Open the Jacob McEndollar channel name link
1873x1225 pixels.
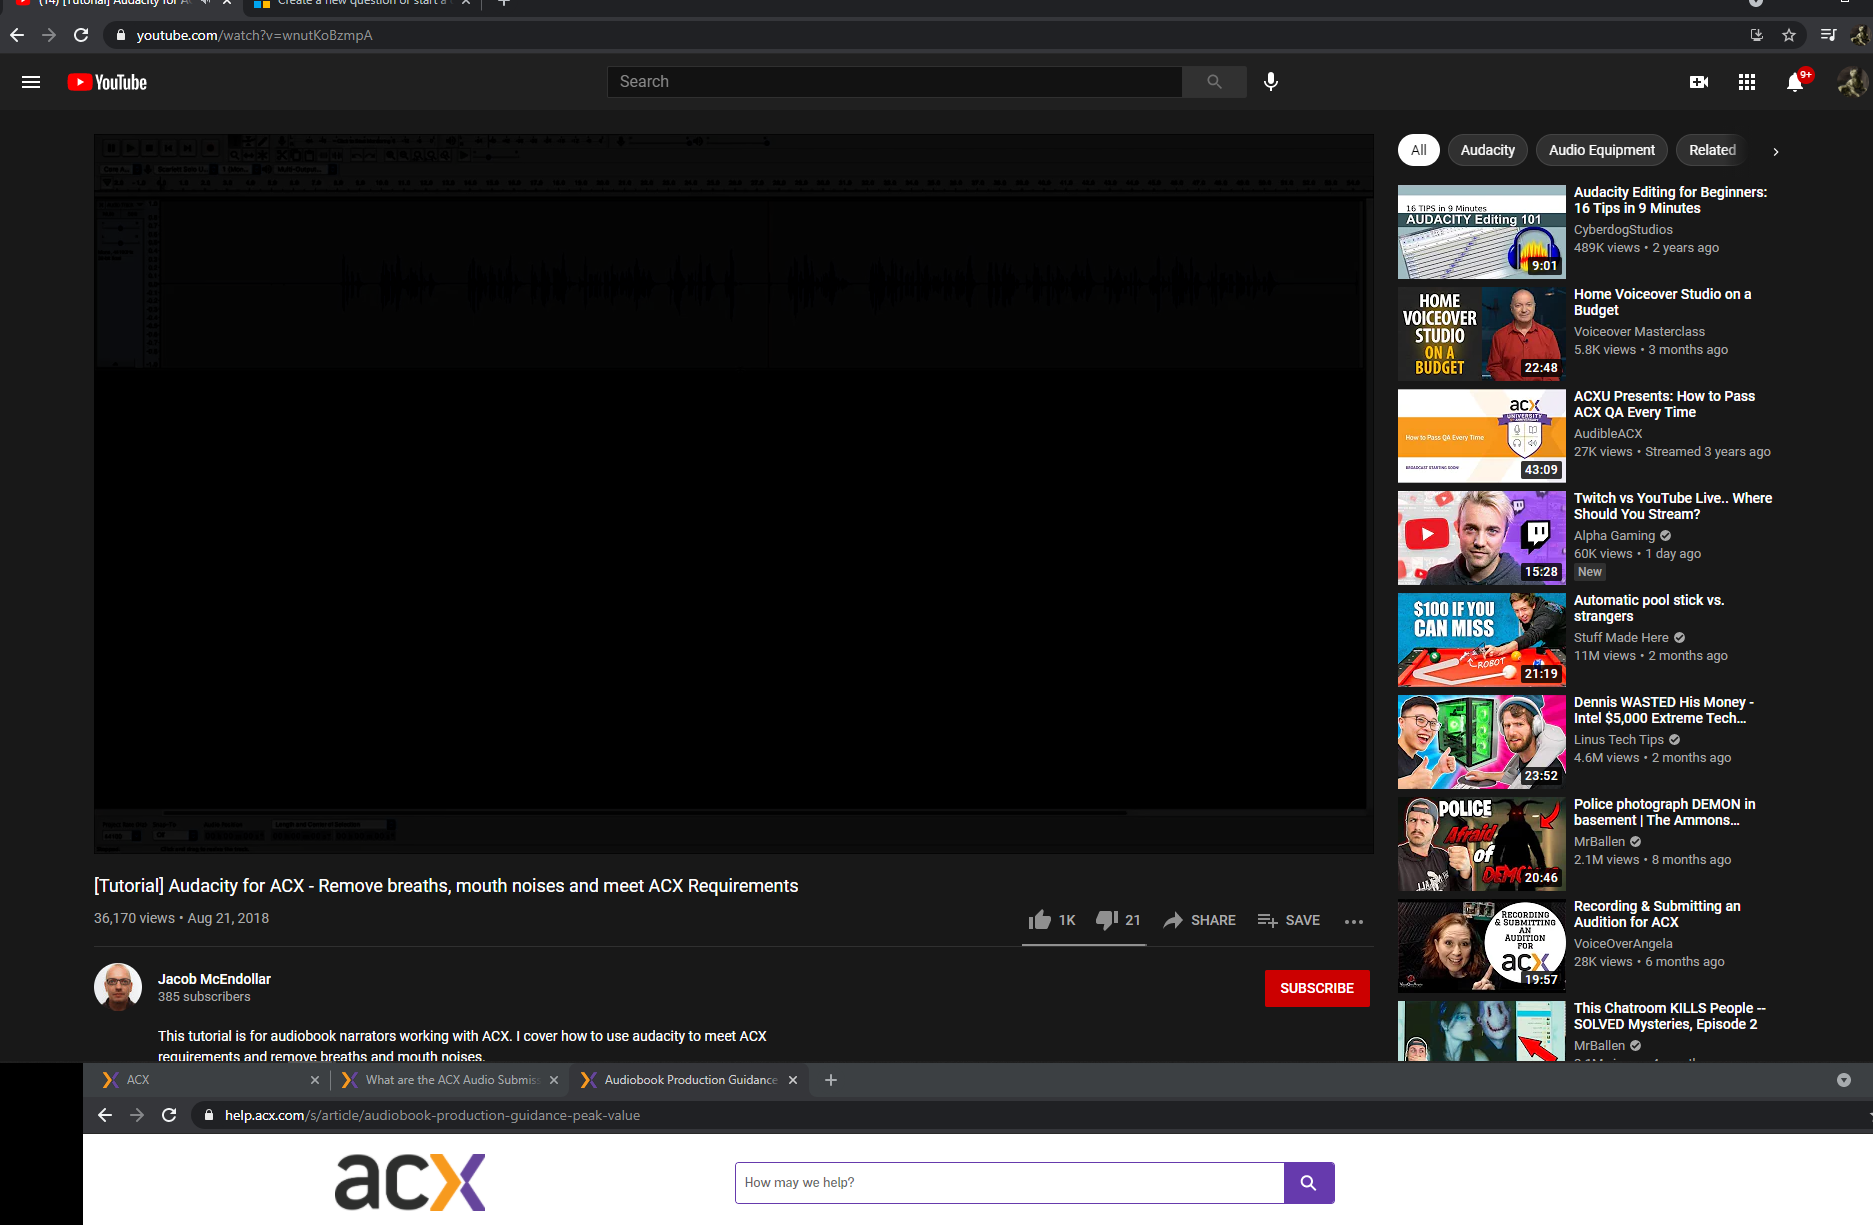coord(214,979)
